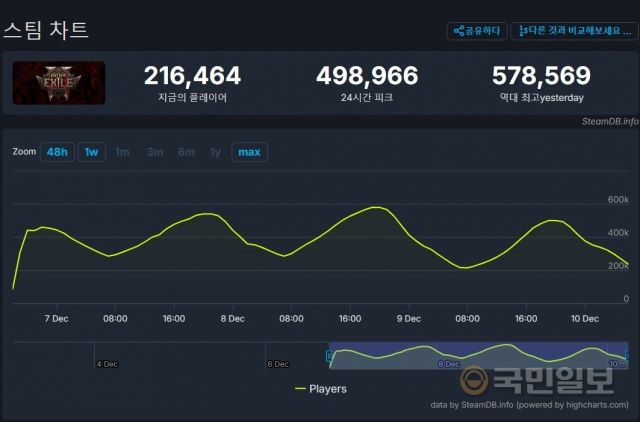This screenshot has height=422, width=640.
Task: Click the 8 Dec x-axis label
Action: click(233, 319)
